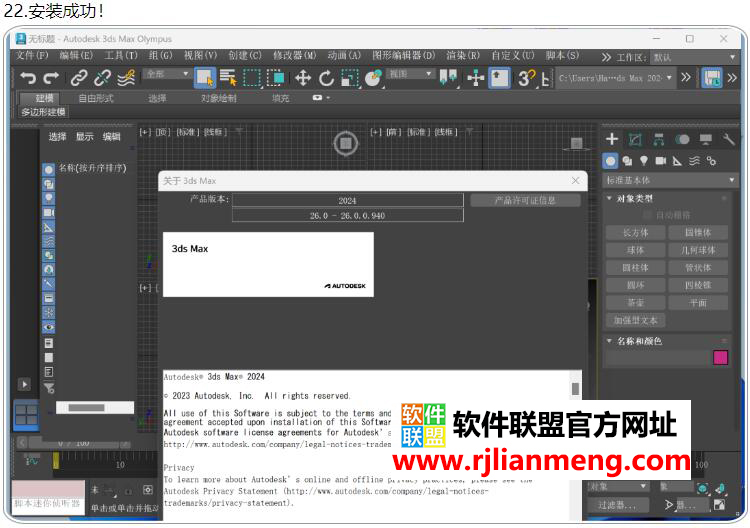Open the 修改器(M) menu
This screenshot has height=528, width=750.
[x=295, y=56]
